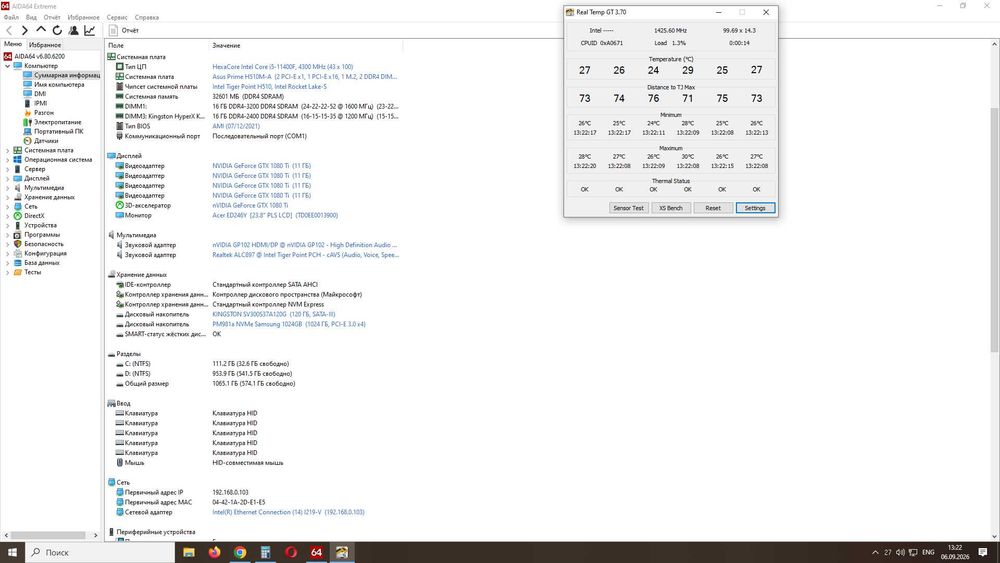Image resolution: width=1000 pixels, height=563 pixels.
Task: Open the Intel(R) Ethernet Connection I219-V link
Action: (288, 512)
